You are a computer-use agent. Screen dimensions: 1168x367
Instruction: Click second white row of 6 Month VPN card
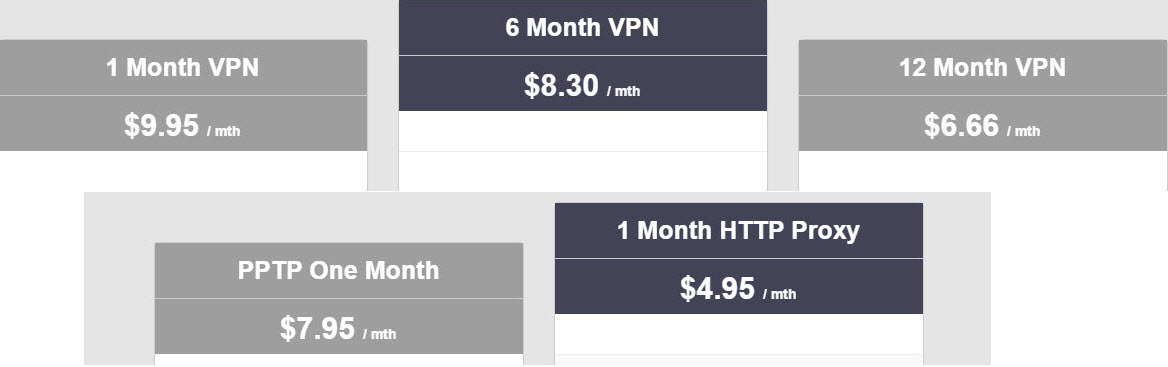pos(583,171)
